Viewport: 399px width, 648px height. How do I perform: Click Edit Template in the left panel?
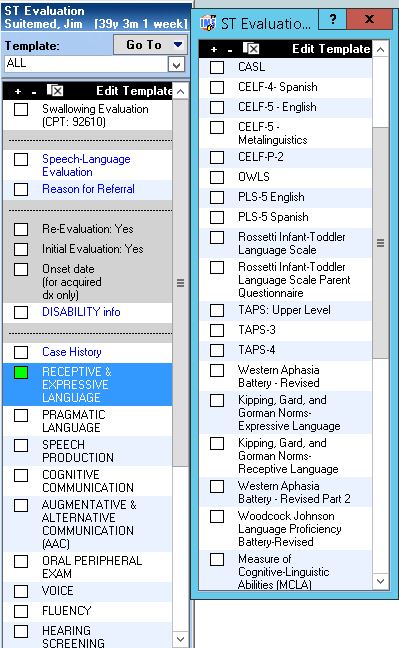134,91
